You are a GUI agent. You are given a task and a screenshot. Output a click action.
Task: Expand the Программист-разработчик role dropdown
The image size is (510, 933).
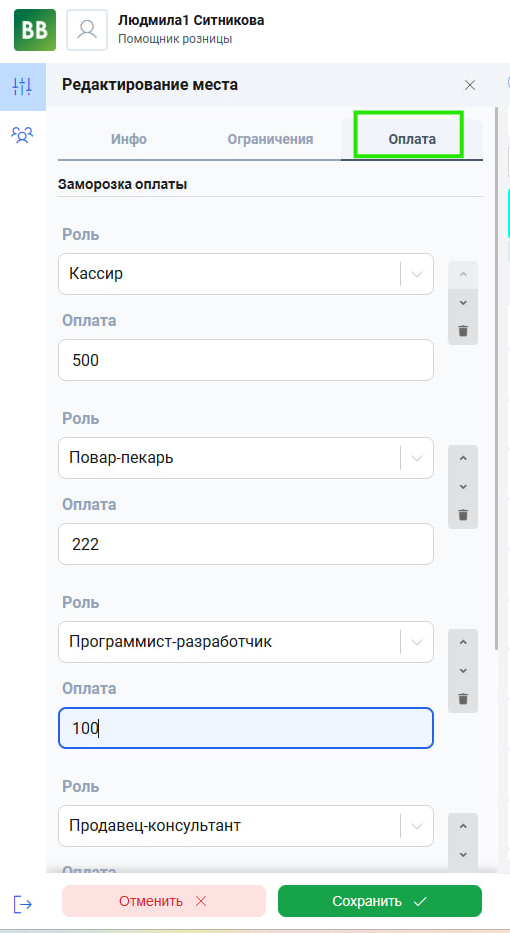pos(417,641)
